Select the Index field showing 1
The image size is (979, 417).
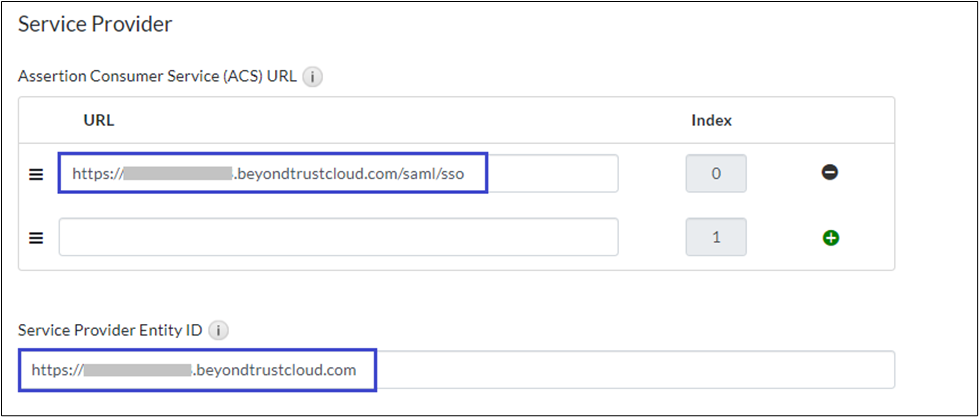(716, 238)
